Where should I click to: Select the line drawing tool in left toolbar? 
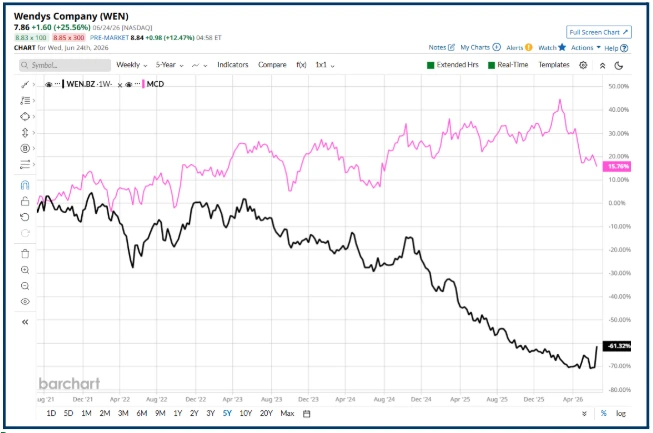(25, 85)
